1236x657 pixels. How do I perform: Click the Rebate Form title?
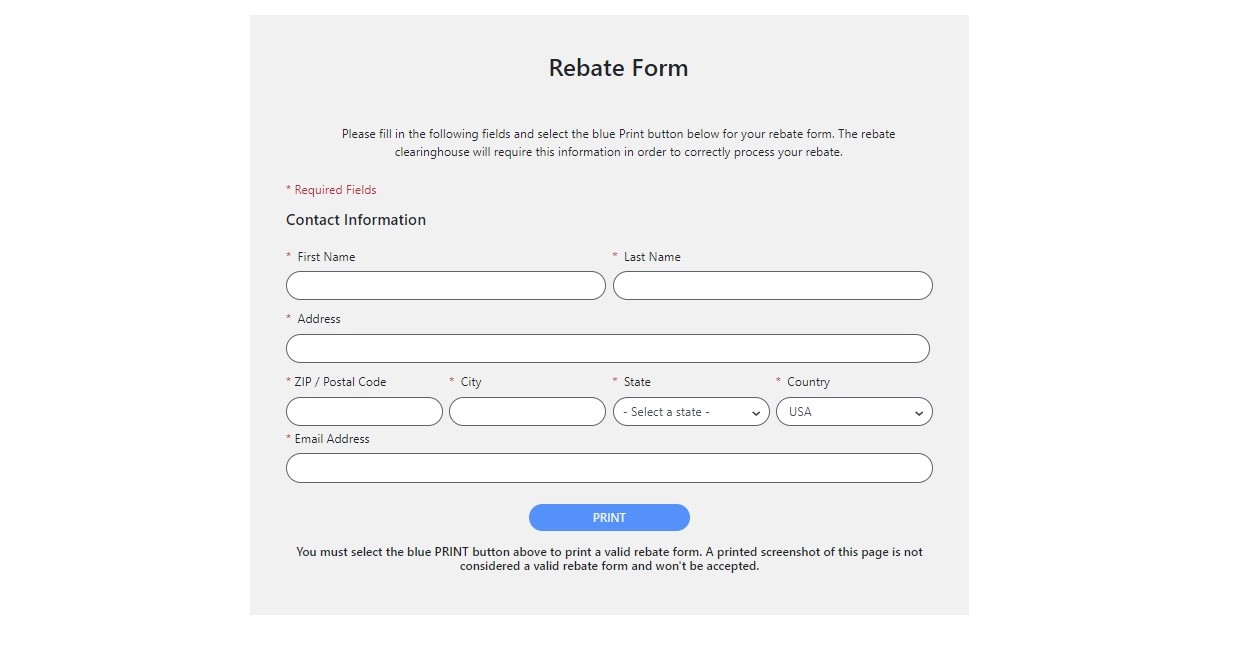tap(617, 68)
